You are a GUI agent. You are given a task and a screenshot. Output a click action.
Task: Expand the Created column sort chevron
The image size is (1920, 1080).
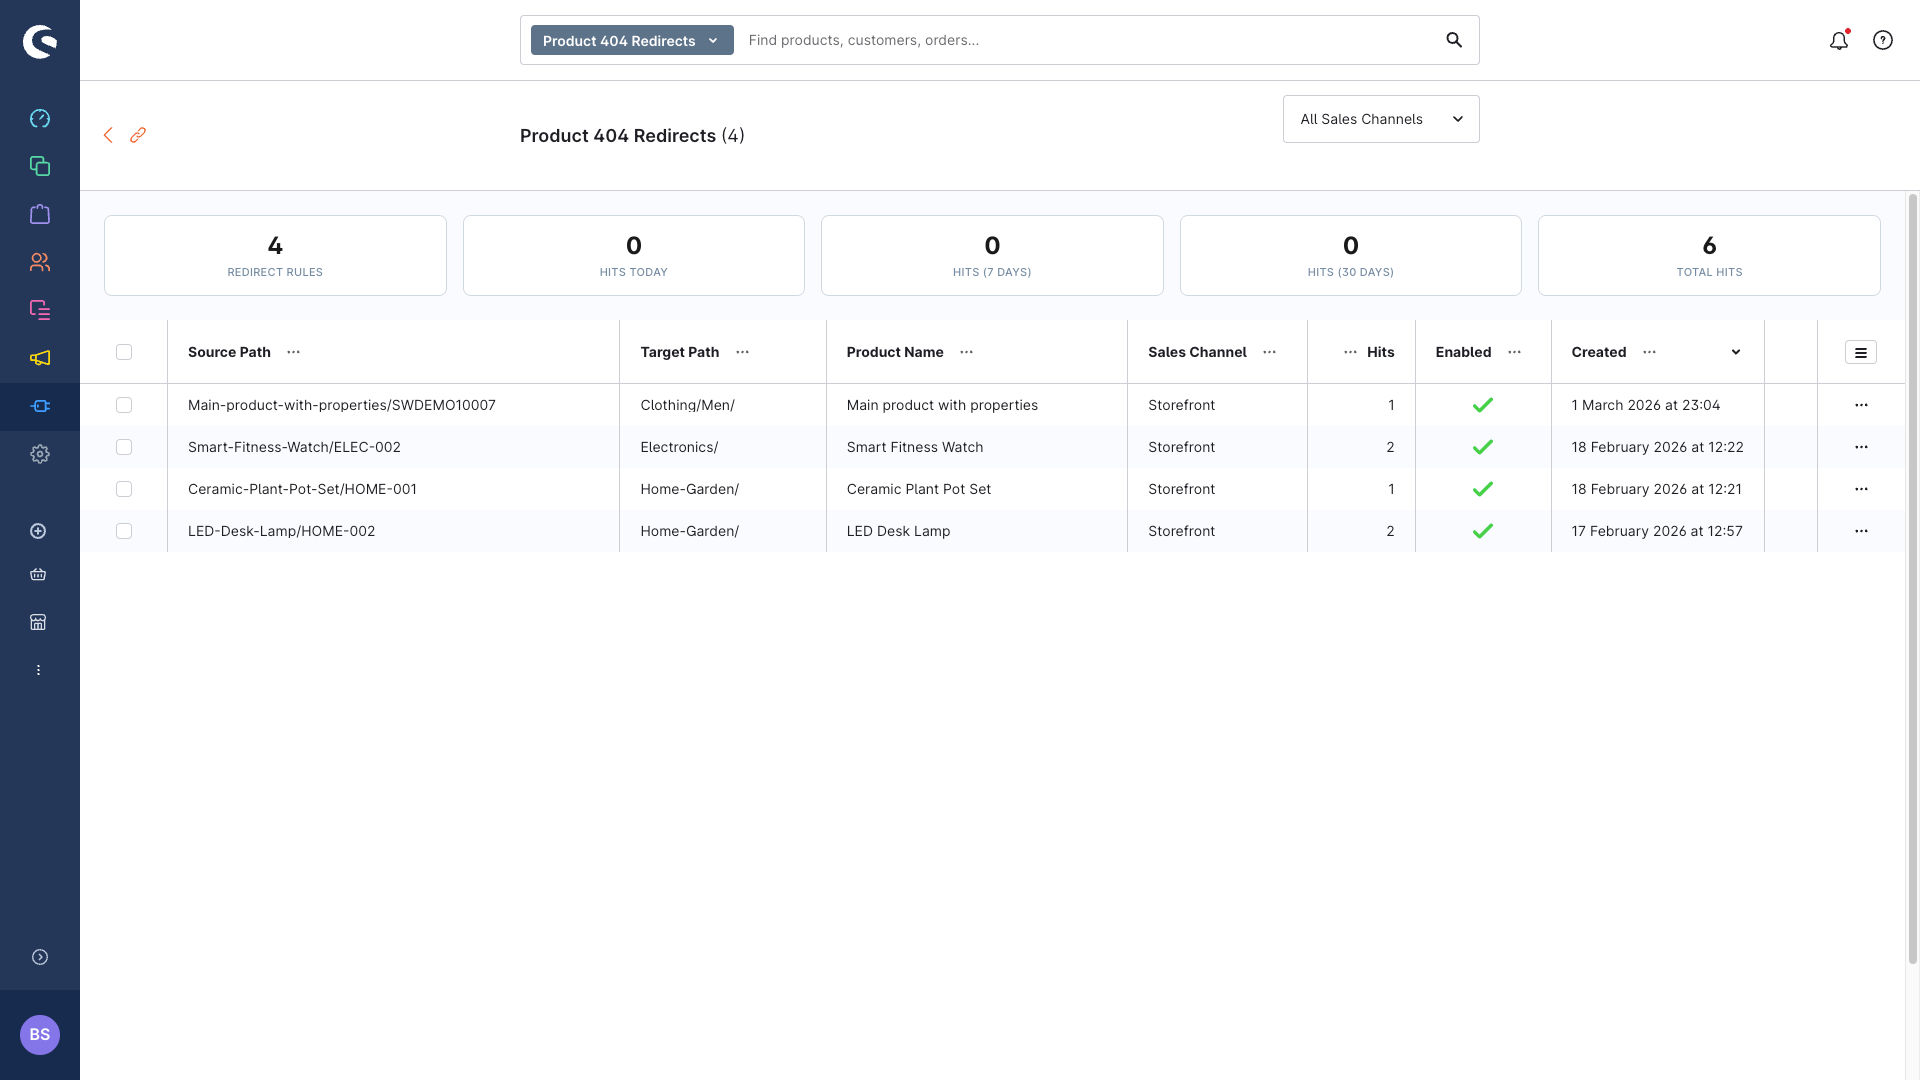[1737, 352]
